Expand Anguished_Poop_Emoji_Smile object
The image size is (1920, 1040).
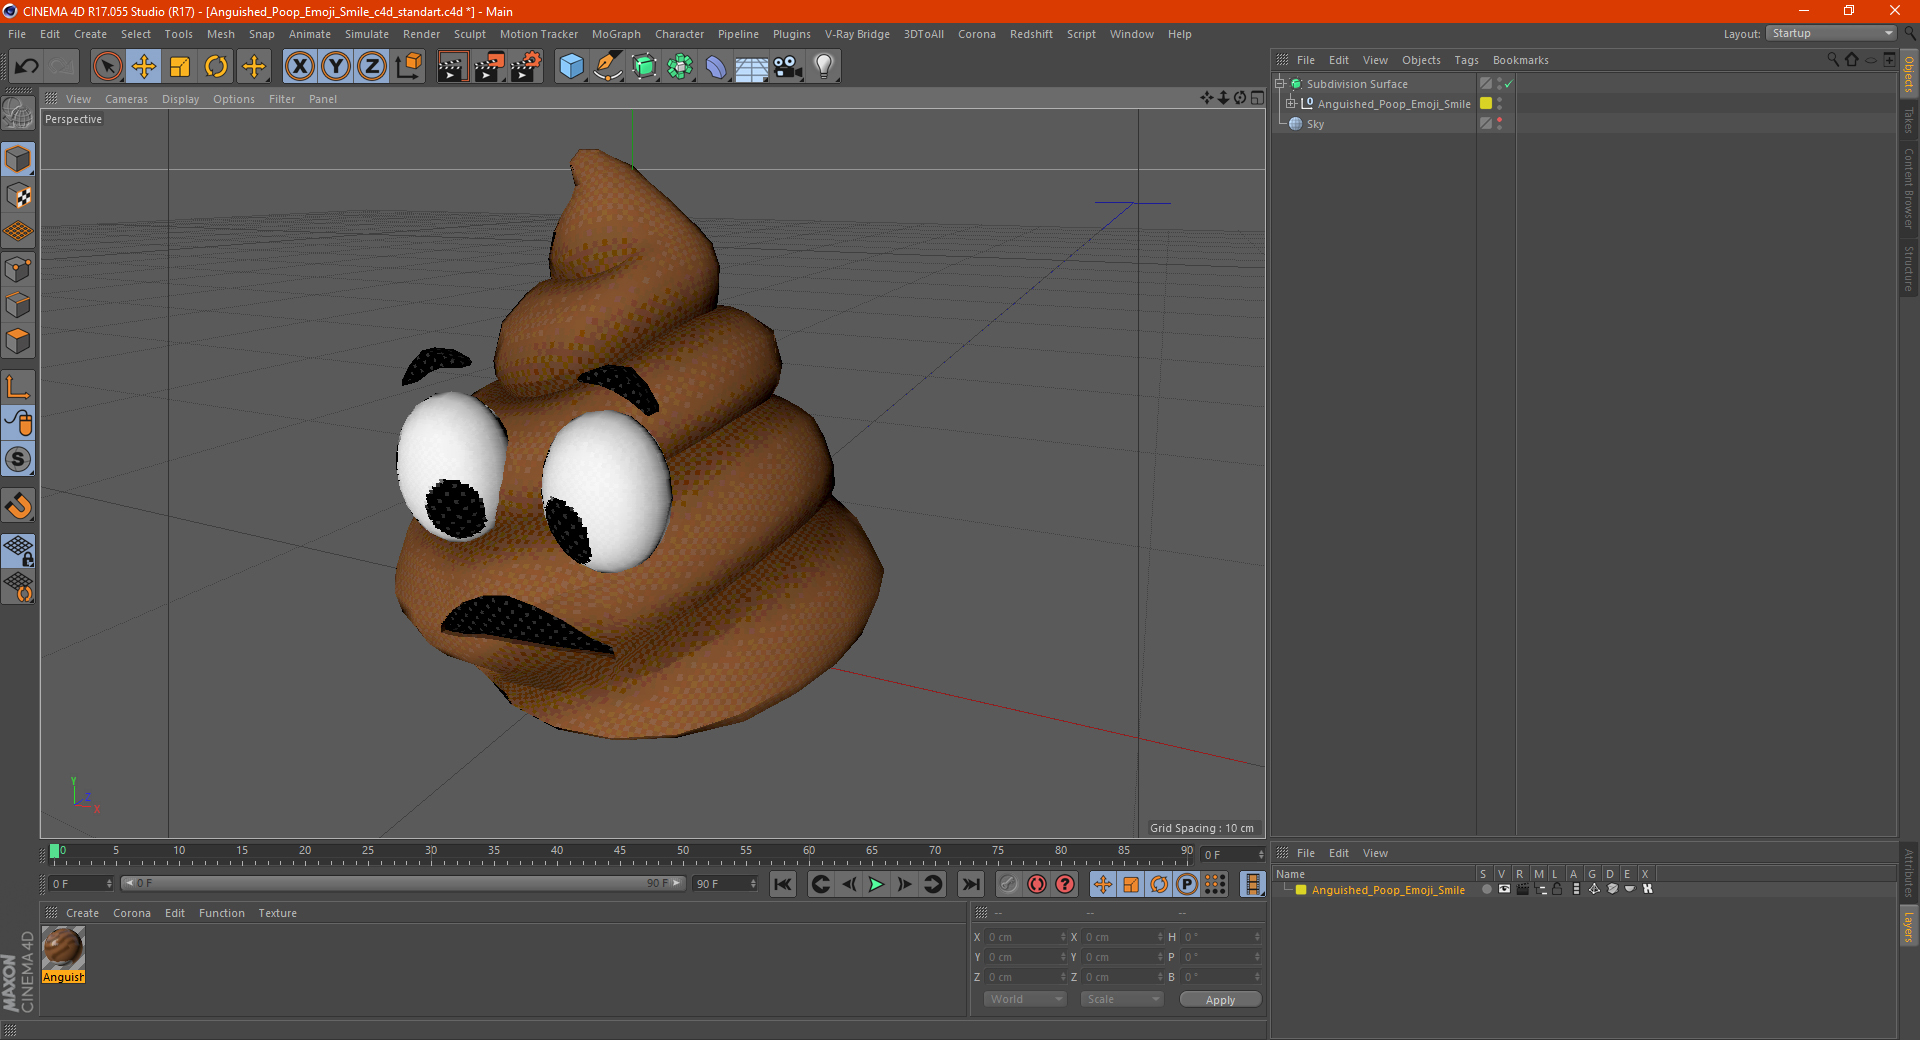click(x=1291, y=104)
